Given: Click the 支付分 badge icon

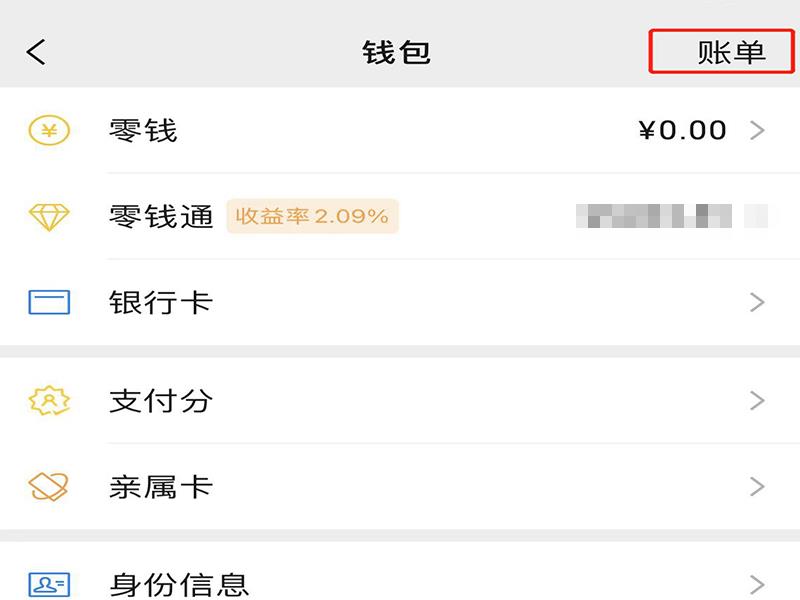Looking at the screenshot, I should (49, 401).
